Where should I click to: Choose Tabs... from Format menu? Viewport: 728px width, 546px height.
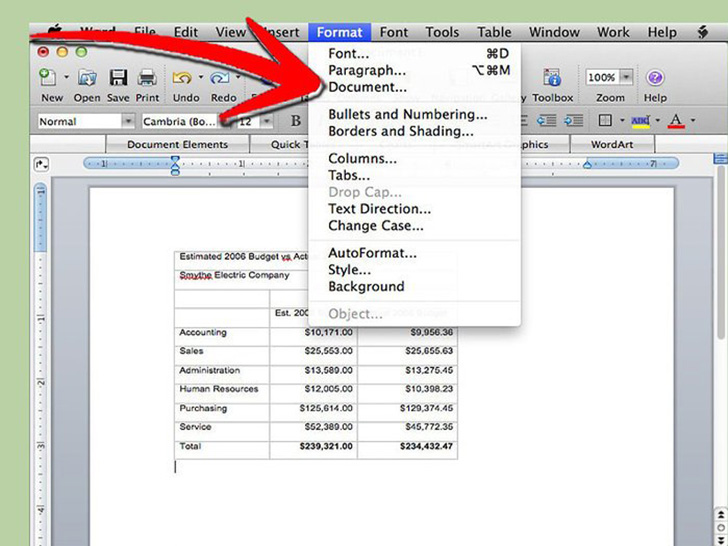[x=415, y=176]
